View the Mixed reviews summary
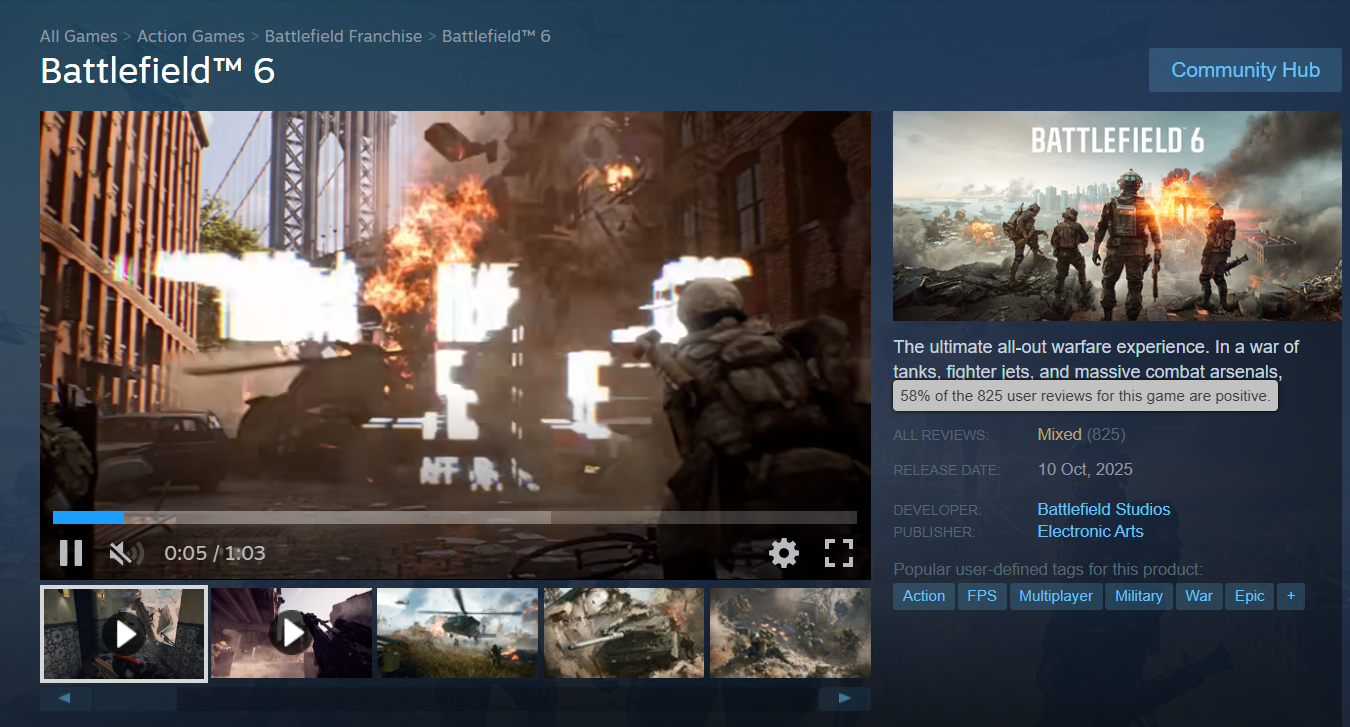Screen dimensions: 1350x727 (x=1060, y=434)
